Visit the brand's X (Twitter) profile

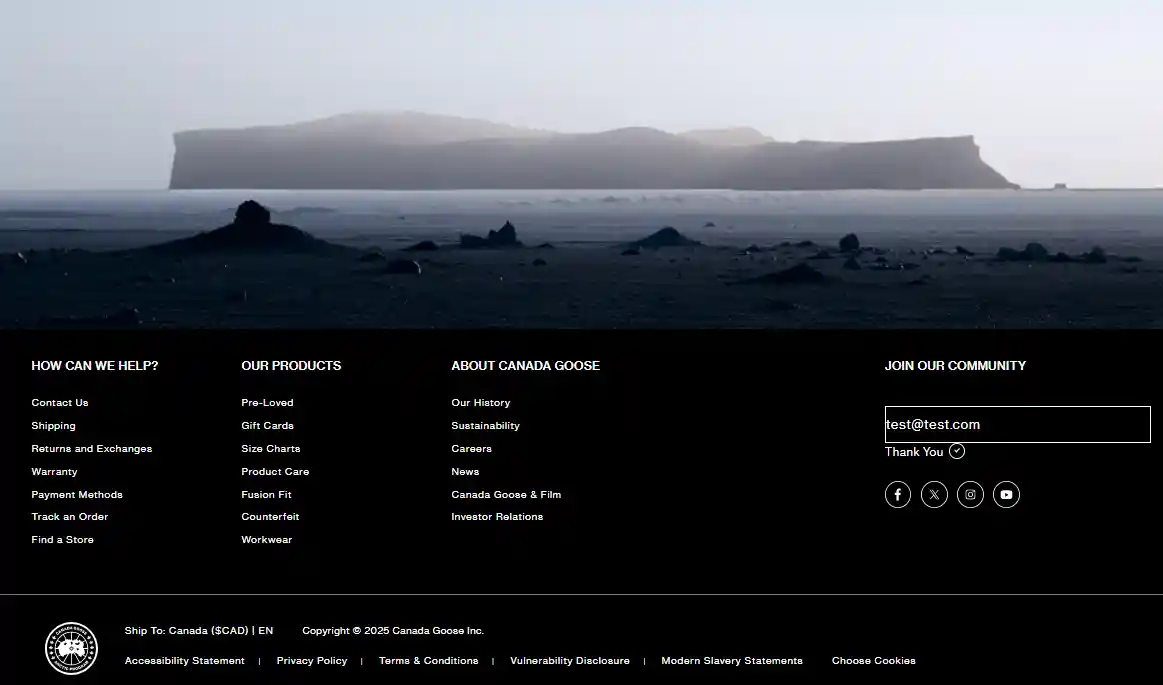[x=933, y=494]
